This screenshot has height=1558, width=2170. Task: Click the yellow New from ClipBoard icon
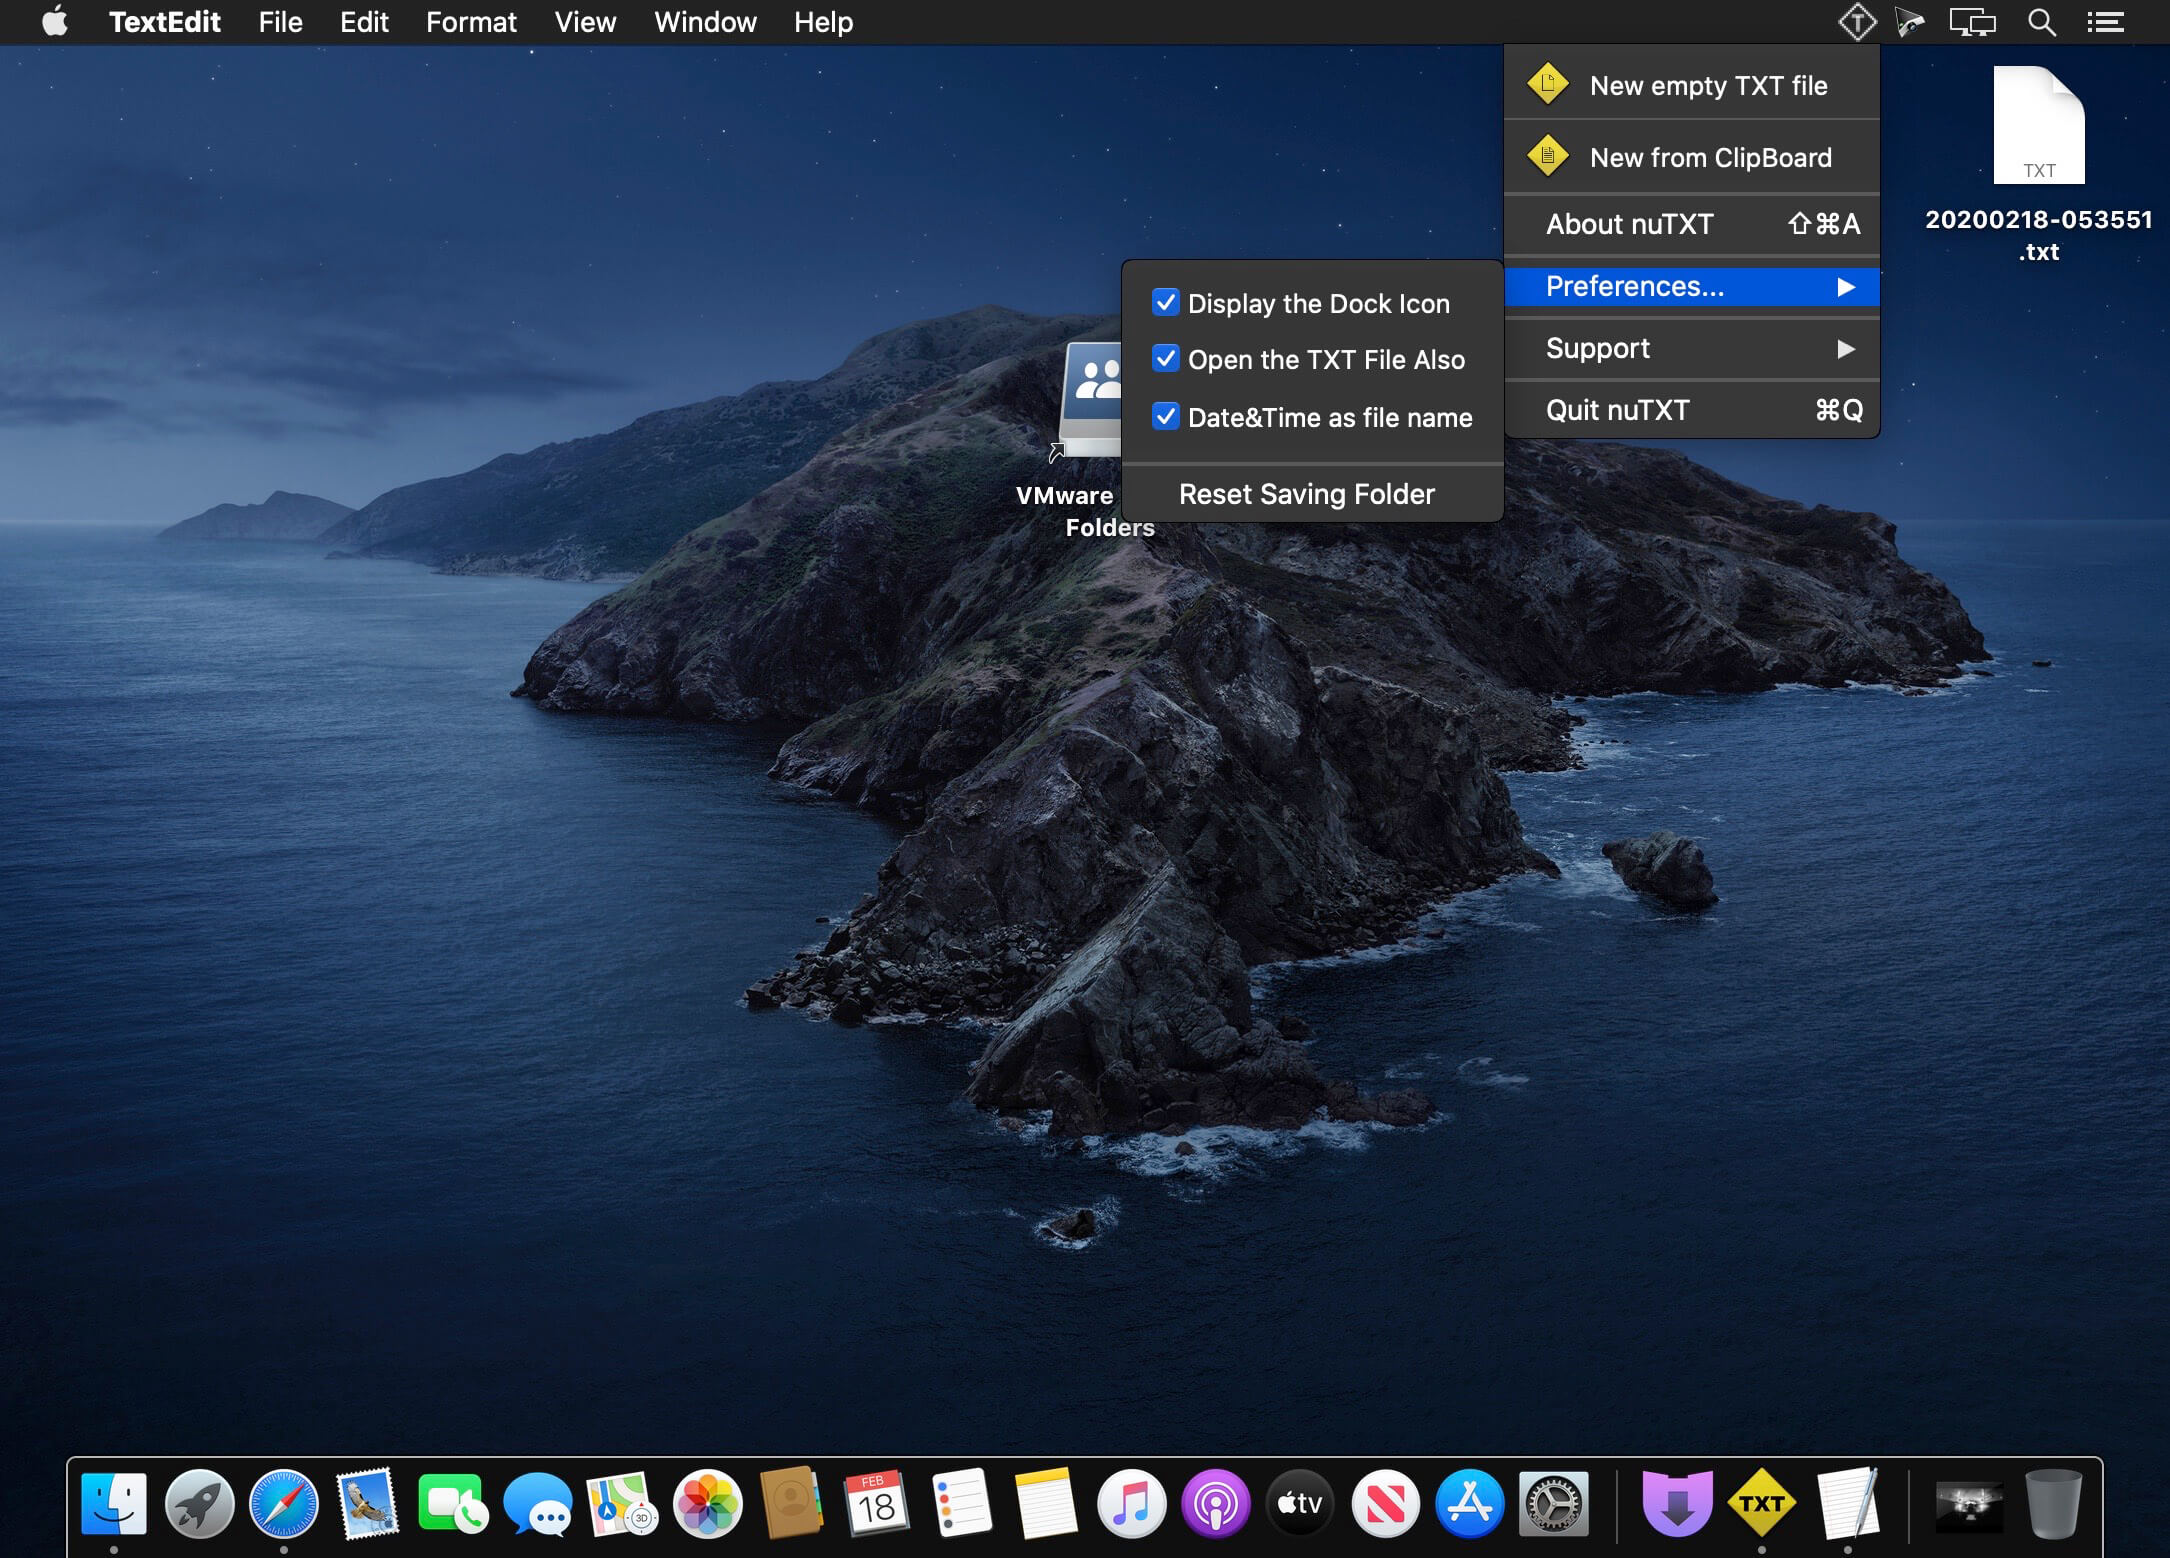[1547, 157]
